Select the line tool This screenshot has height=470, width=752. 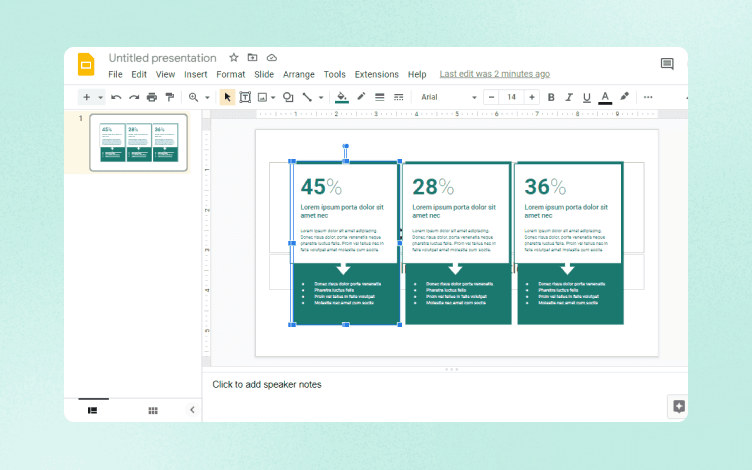[x=307, y=97]
